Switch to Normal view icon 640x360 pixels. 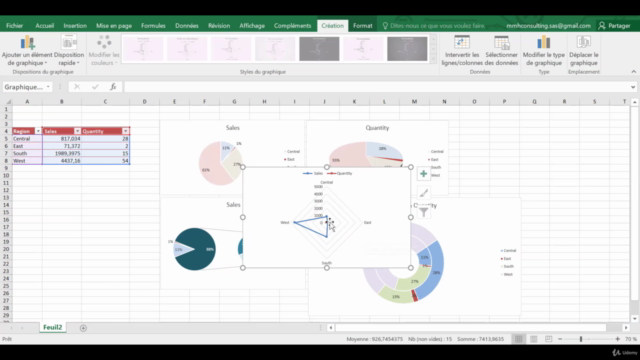point(518,339)
